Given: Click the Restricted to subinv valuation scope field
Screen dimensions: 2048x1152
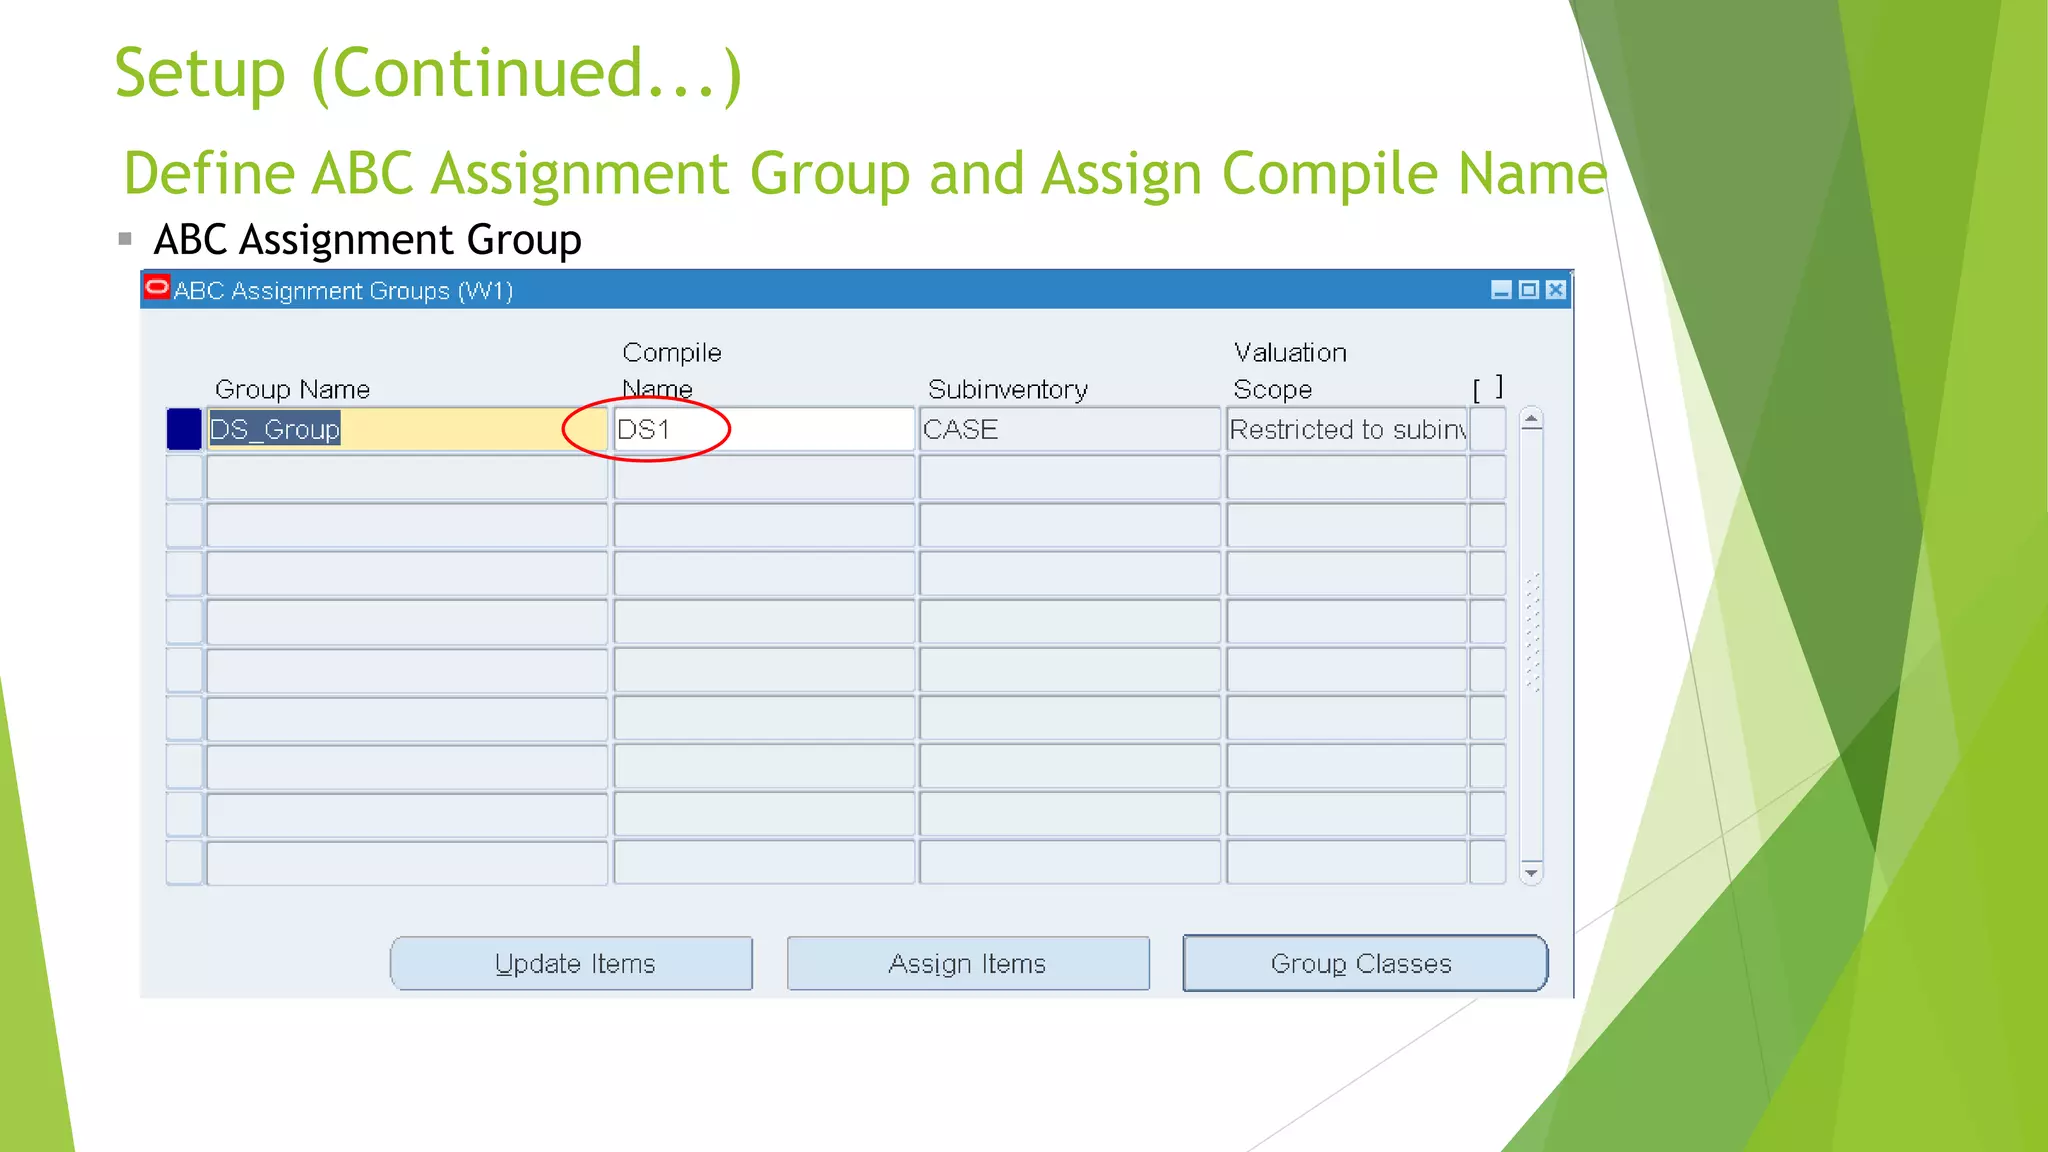Looking at the screenshot, I should [x=1347, y=429].
